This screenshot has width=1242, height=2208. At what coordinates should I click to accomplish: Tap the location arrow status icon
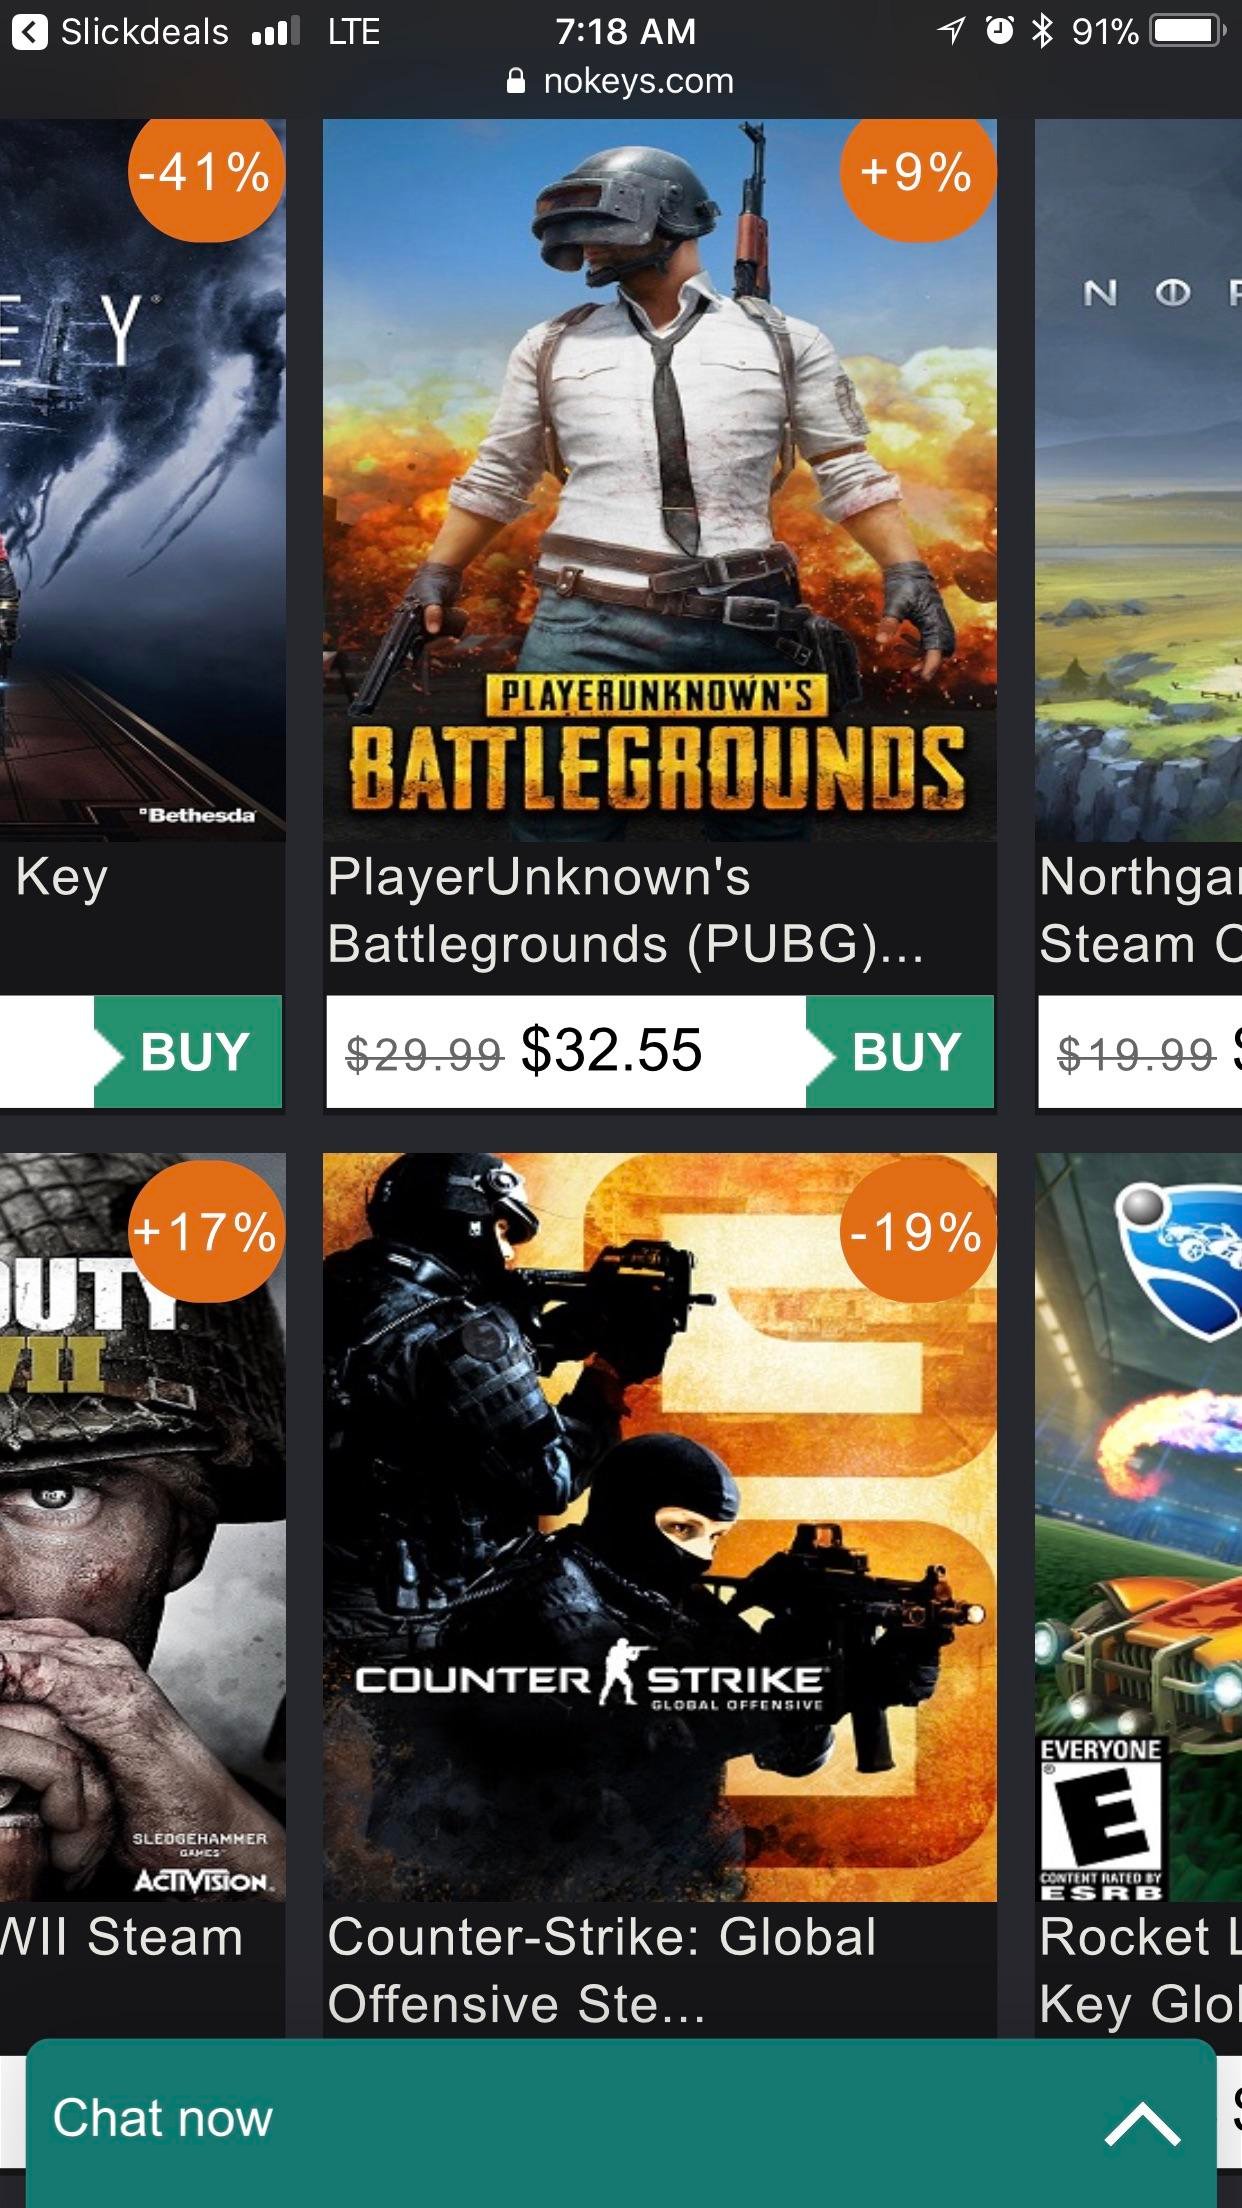(x=951, y=32)
